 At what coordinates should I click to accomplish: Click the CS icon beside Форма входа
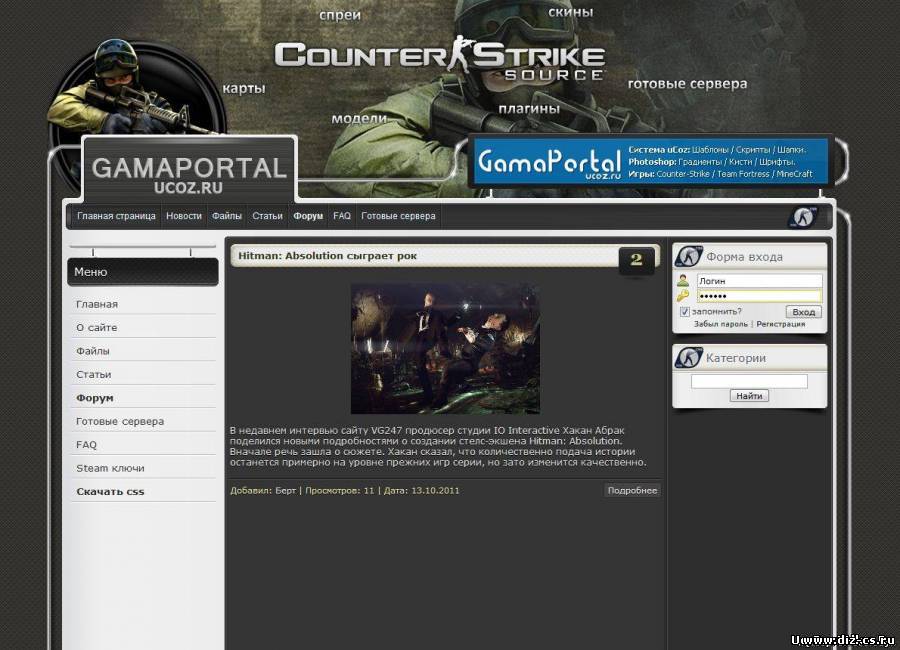pyautogui.click(x=689, y=257)
